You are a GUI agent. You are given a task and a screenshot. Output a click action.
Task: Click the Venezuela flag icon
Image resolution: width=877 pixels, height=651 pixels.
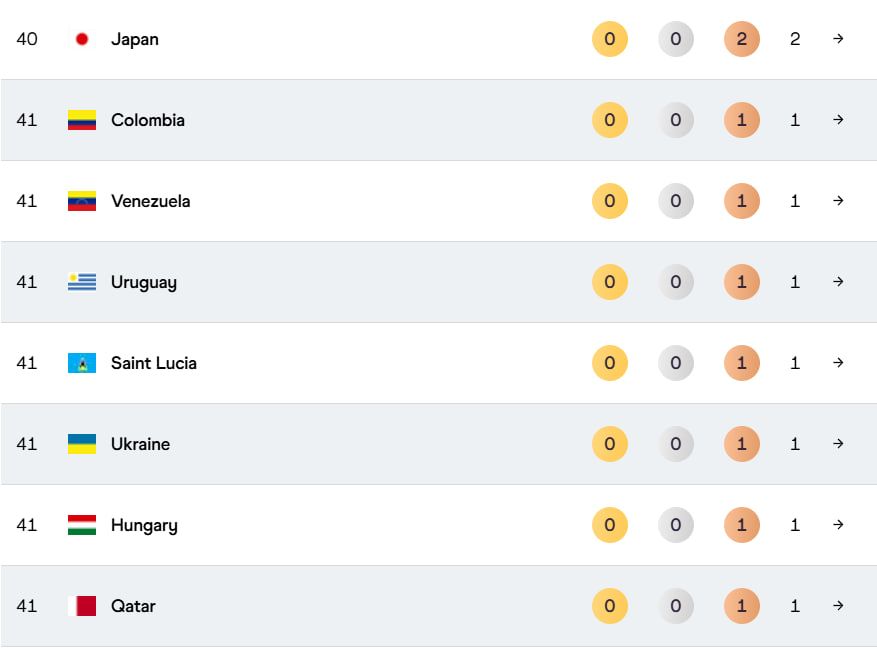pos(82,201)
